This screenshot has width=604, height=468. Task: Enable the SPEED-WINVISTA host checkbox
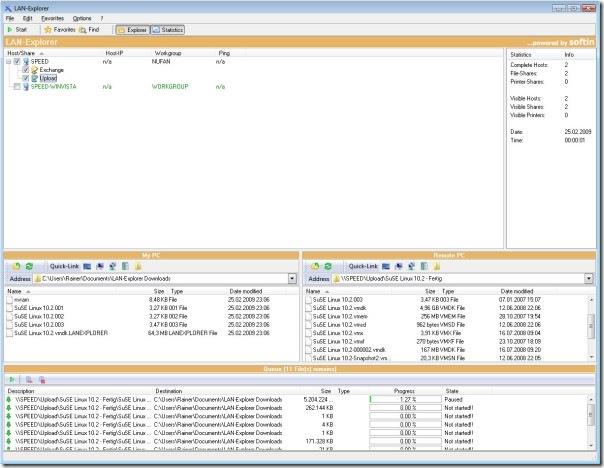point(17,87)
